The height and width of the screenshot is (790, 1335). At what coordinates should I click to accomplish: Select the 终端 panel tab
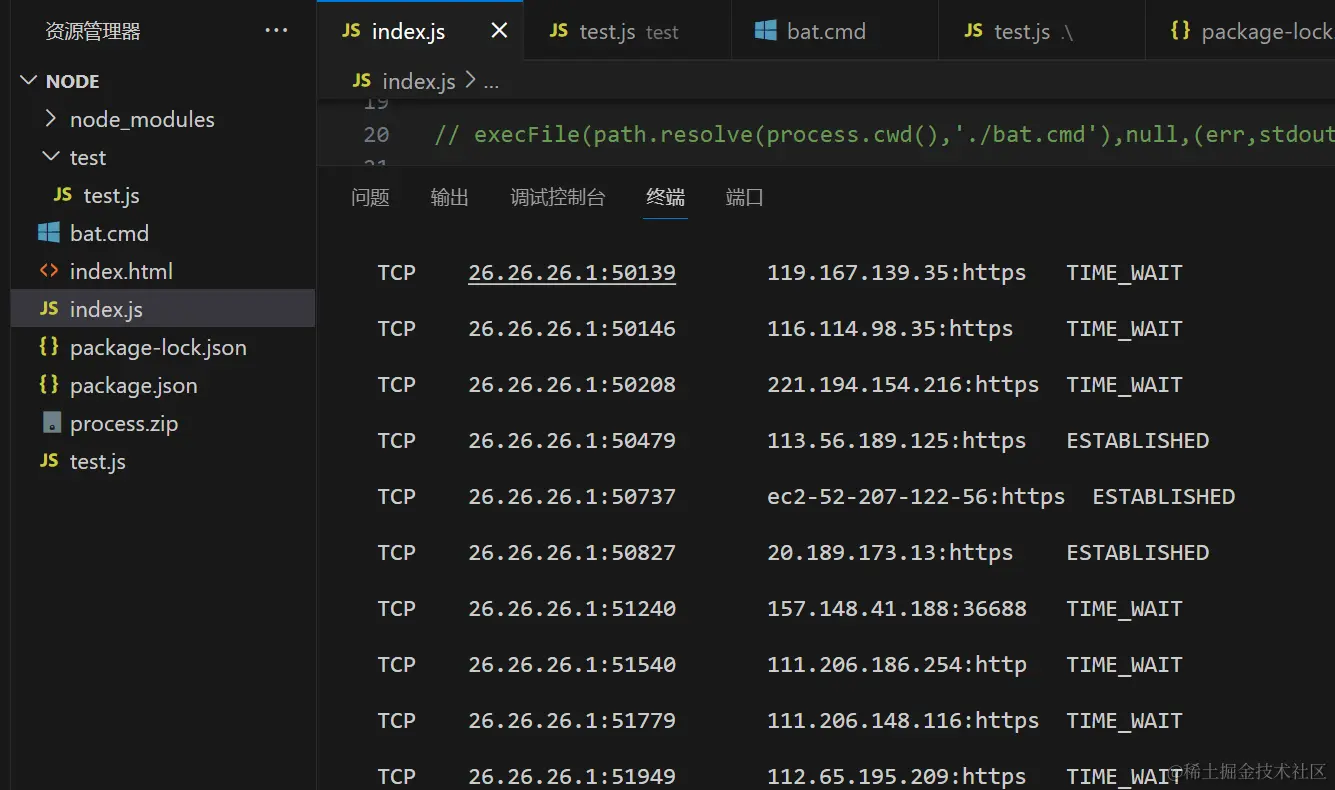click(665, 197)
